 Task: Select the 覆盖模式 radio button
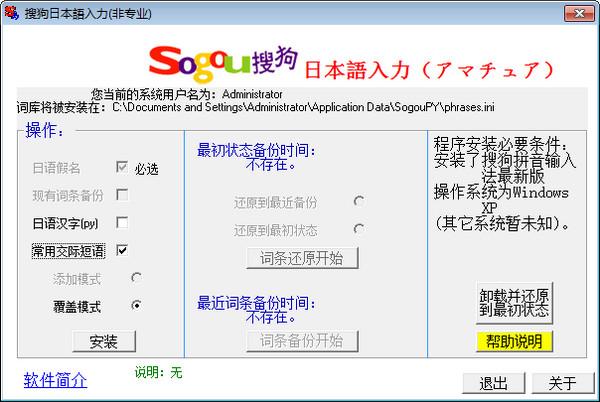(136, 305)
